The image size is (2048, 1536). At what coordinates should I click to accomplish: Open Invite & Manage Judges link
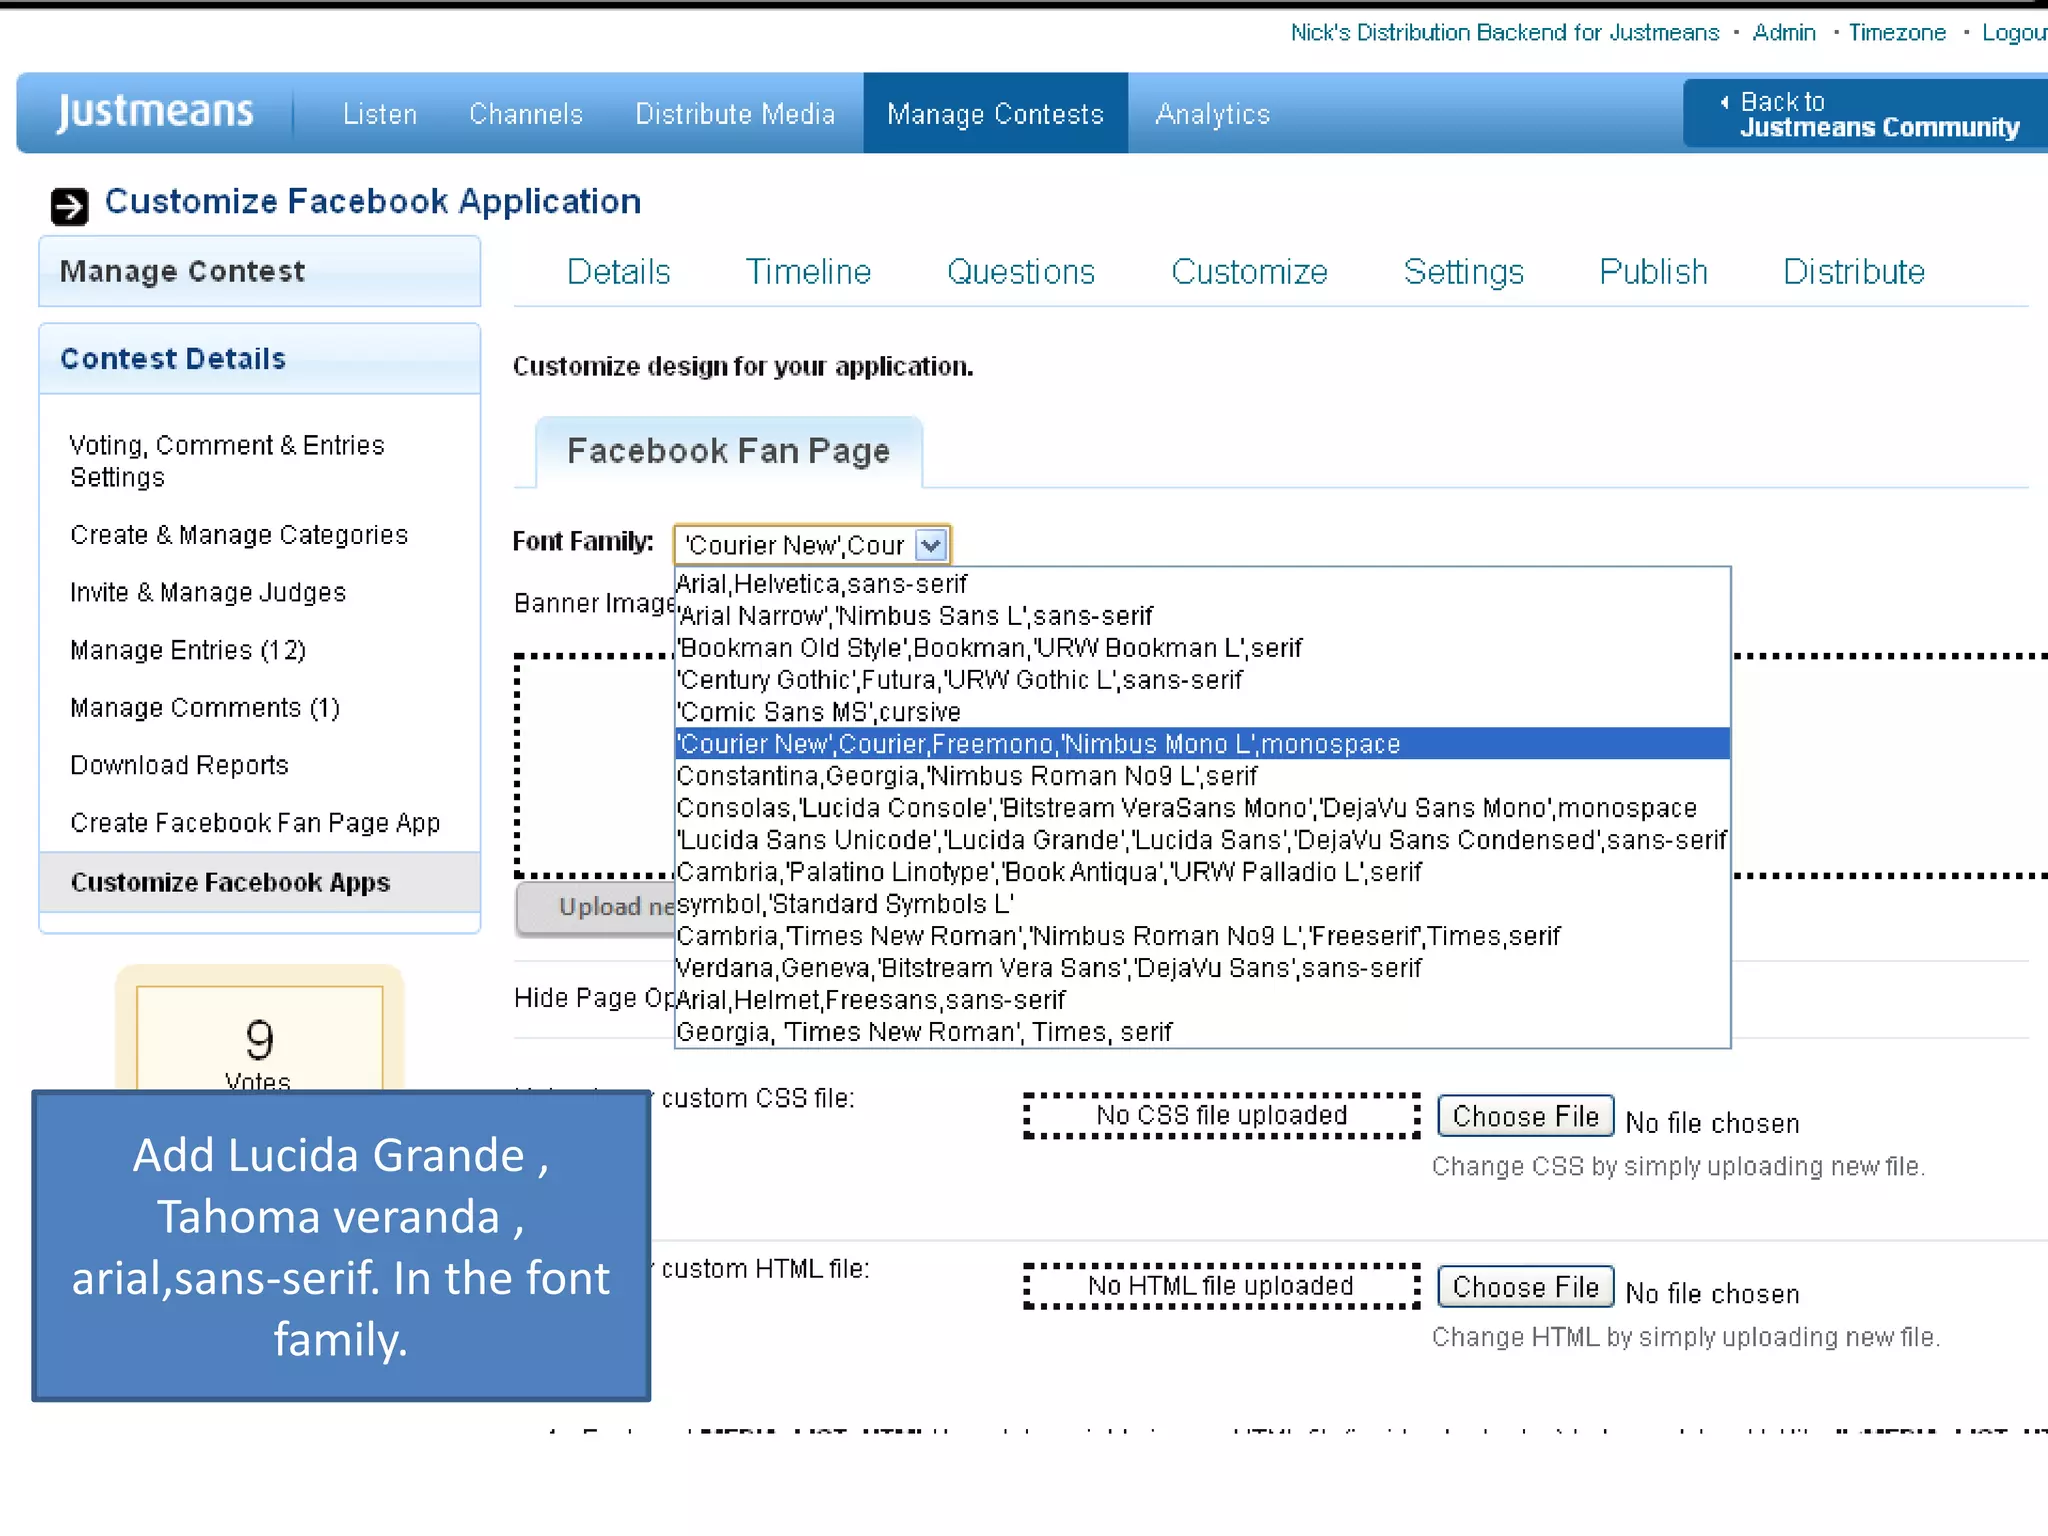point(208,593)
